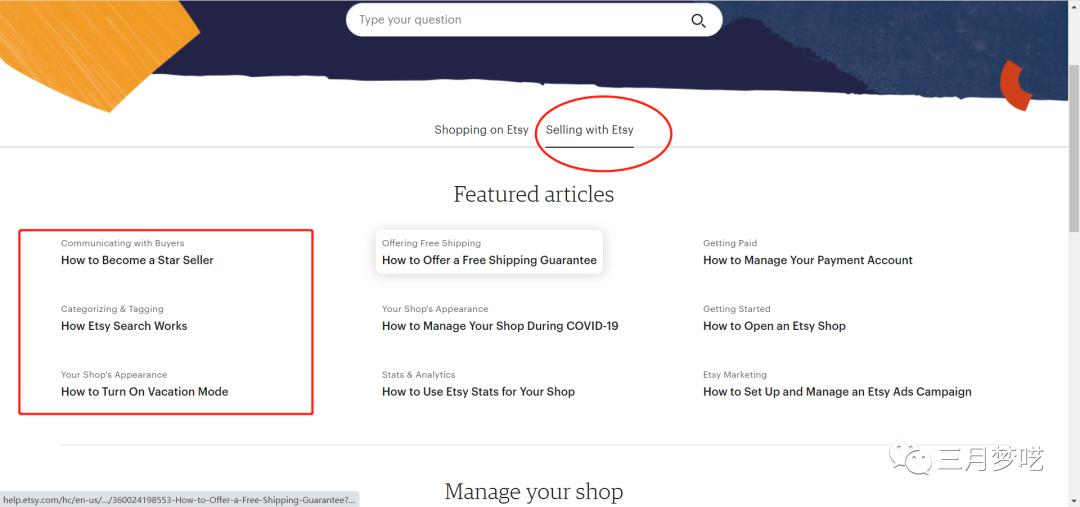Viewport: 1080px width, 507px height.
Task: Open 'How to Use Etsy Stats for Your Shop'
Action: click(x=478, y=392)
